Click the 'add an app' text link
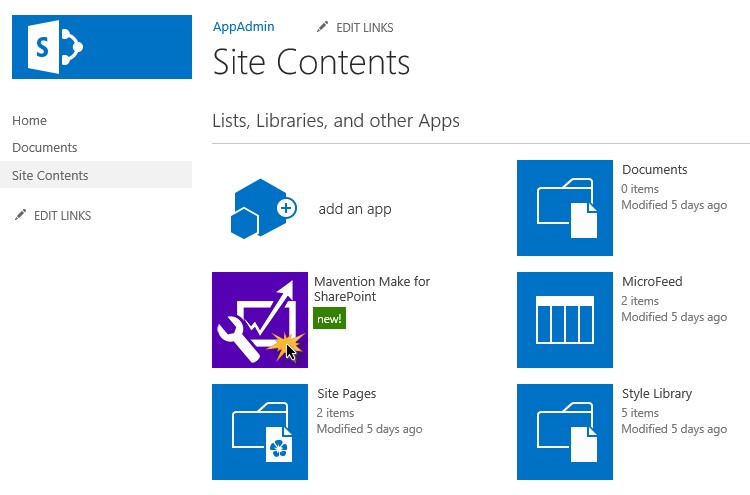The height and width of the screenshot is (495, 750). 355,209
